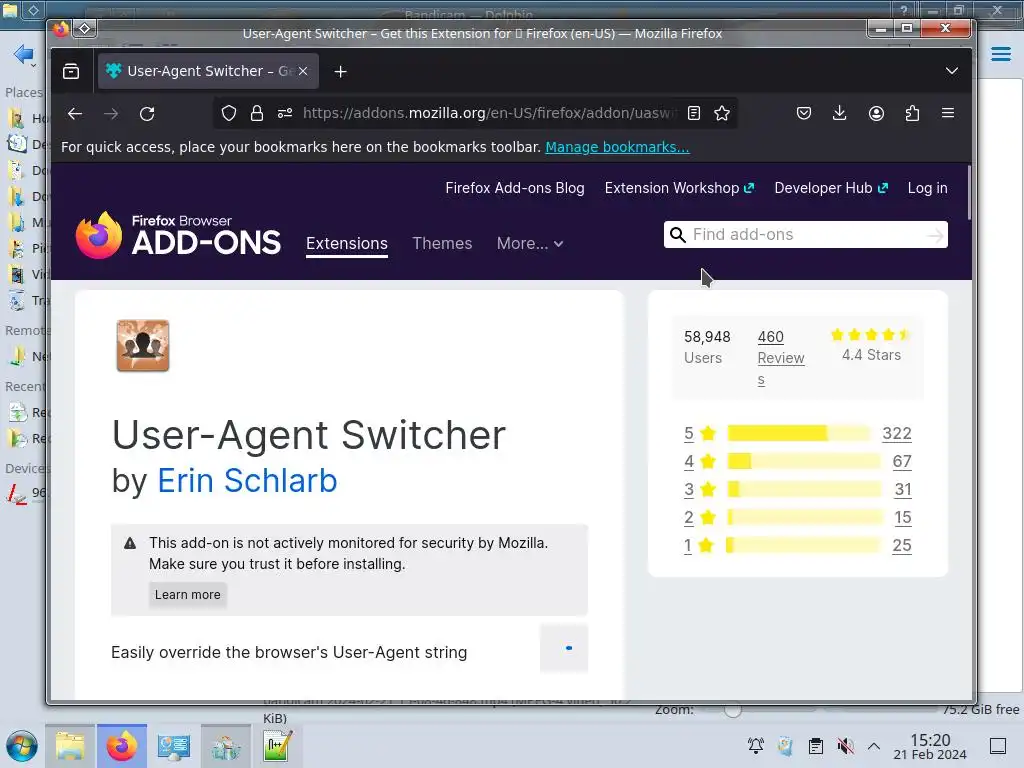Click the URL address field
The height and width of the screenshot is (768, 1024).
(x=490, y=114)
